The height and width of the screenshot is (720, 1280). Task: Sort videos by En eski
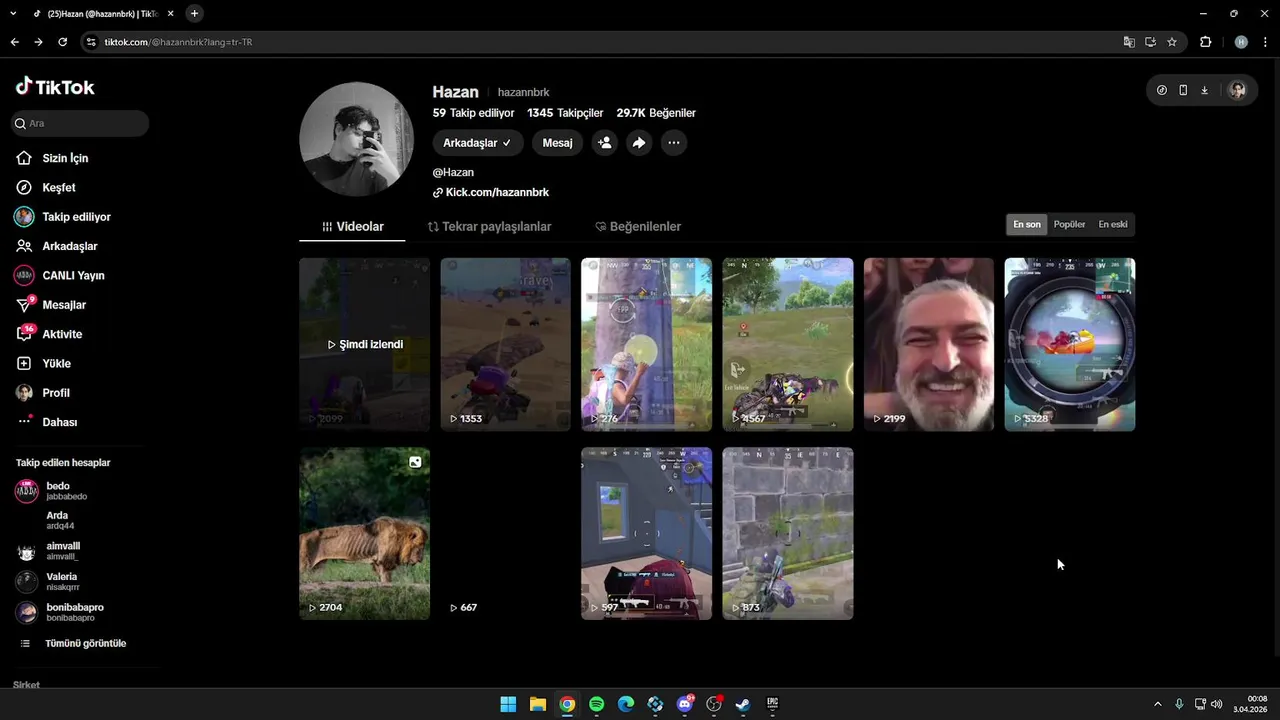pyautogui.click(x=1113, y=224)
